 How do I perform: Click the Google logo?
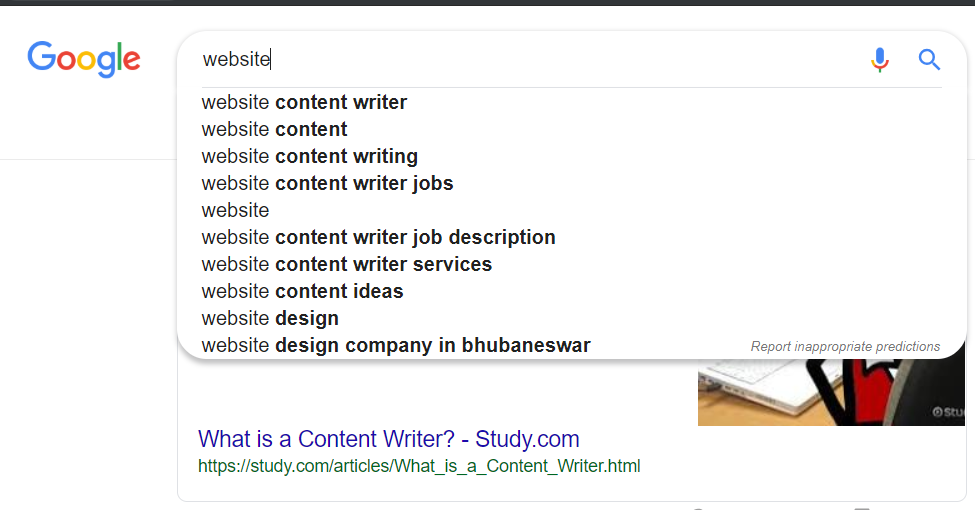click(x=84, y=59)
